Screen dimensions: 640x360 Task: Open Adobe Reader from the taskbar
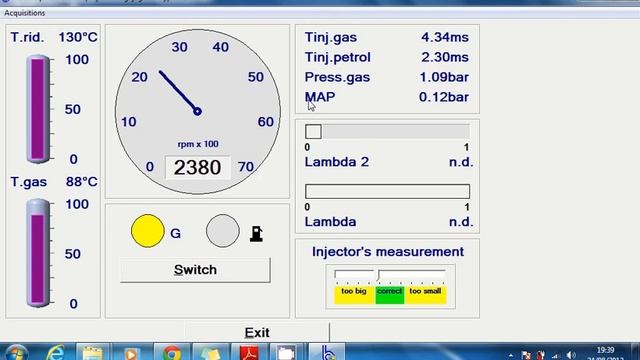(x=249, y=353)
